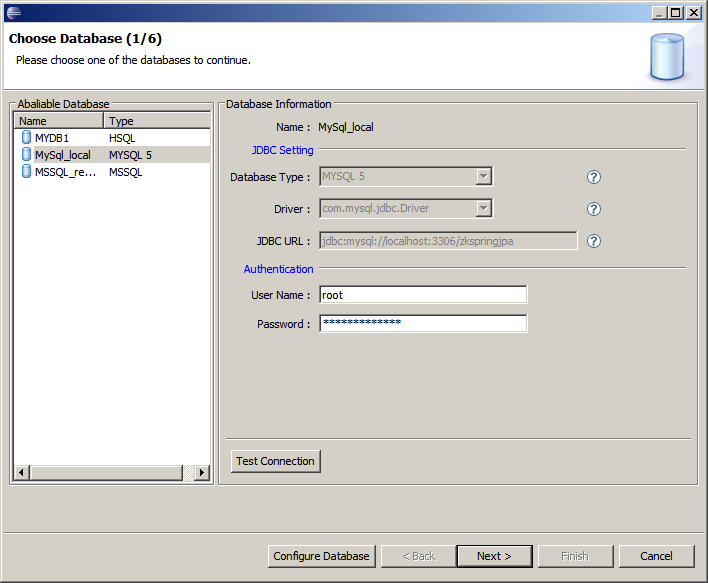708x583 pixels.
Task: Expand the Database Type dropdown arrow
Action: pos(484,176)
